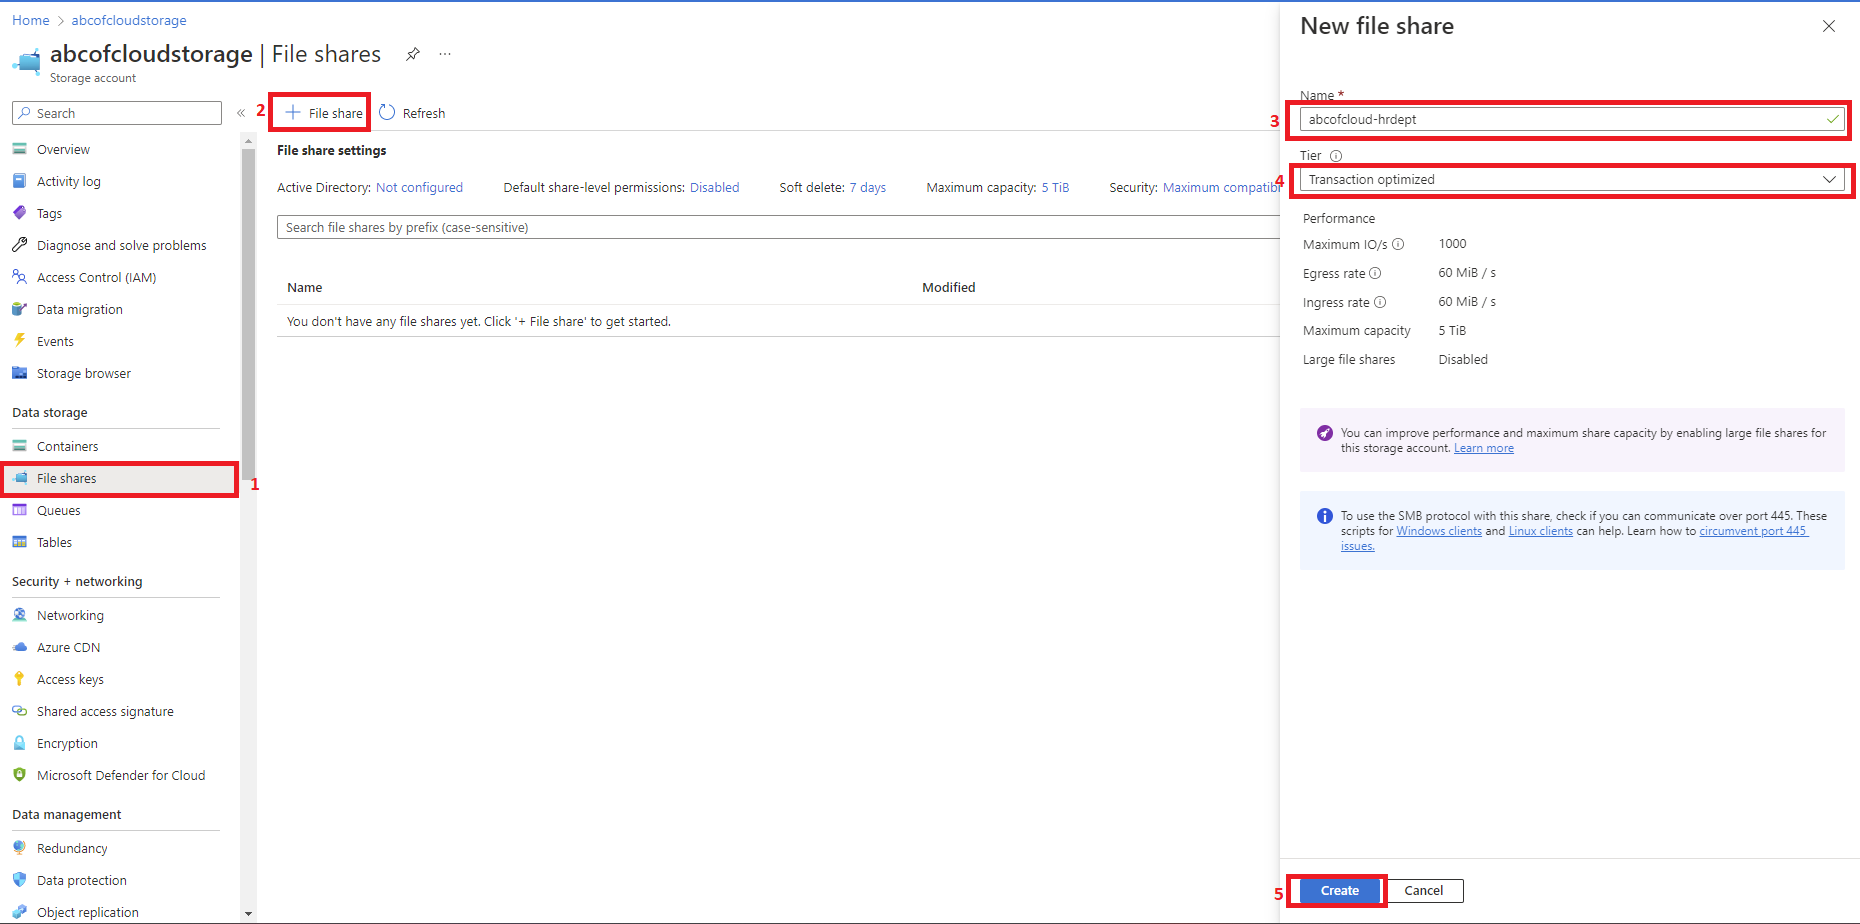Open the Windows clients link
Image resolution: width=1860 pixels, height=924 pixels.
point(1438,531)
